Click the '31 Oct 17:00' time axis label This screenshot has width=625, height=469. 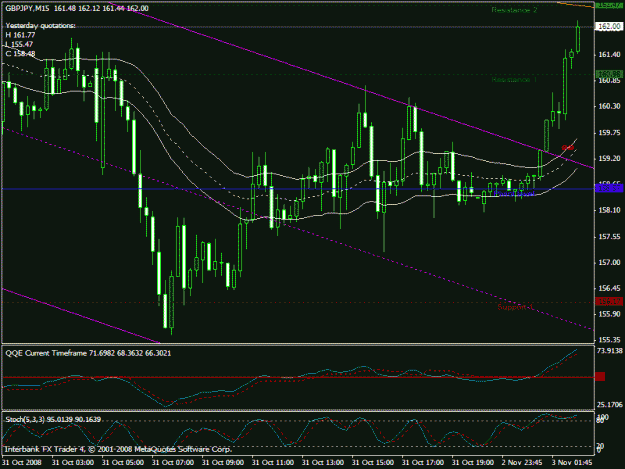tap(423, 463)
